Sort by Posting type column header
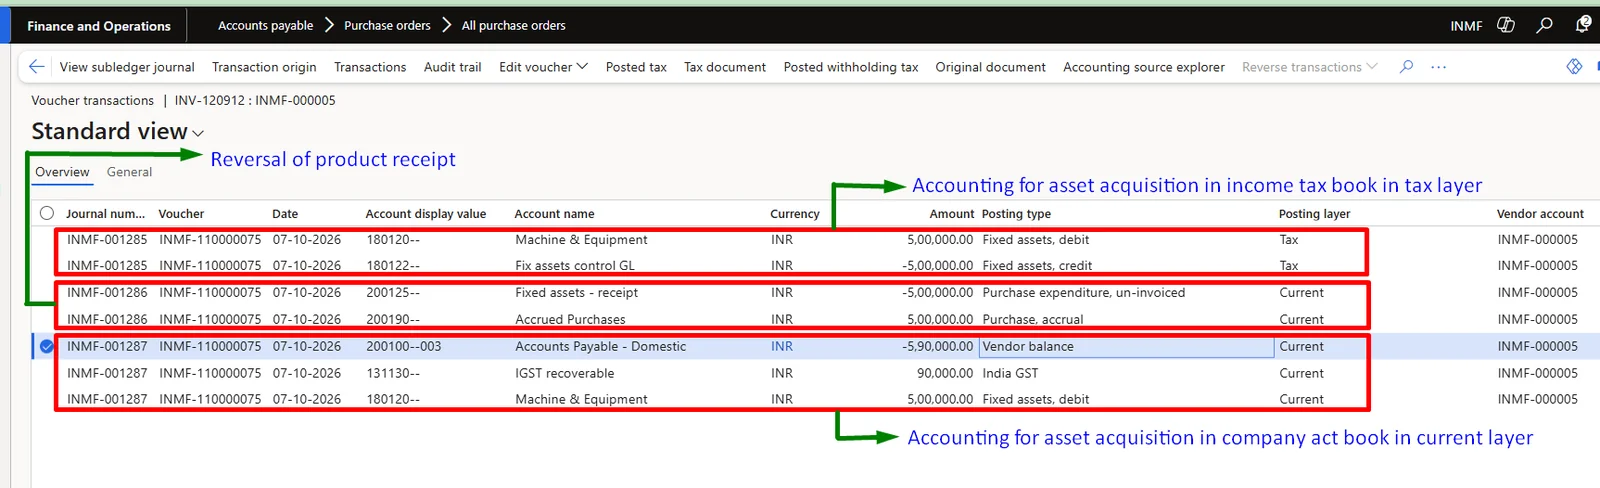The width and height of the screenshot is (1600, 488). [x=1016, y=213]
